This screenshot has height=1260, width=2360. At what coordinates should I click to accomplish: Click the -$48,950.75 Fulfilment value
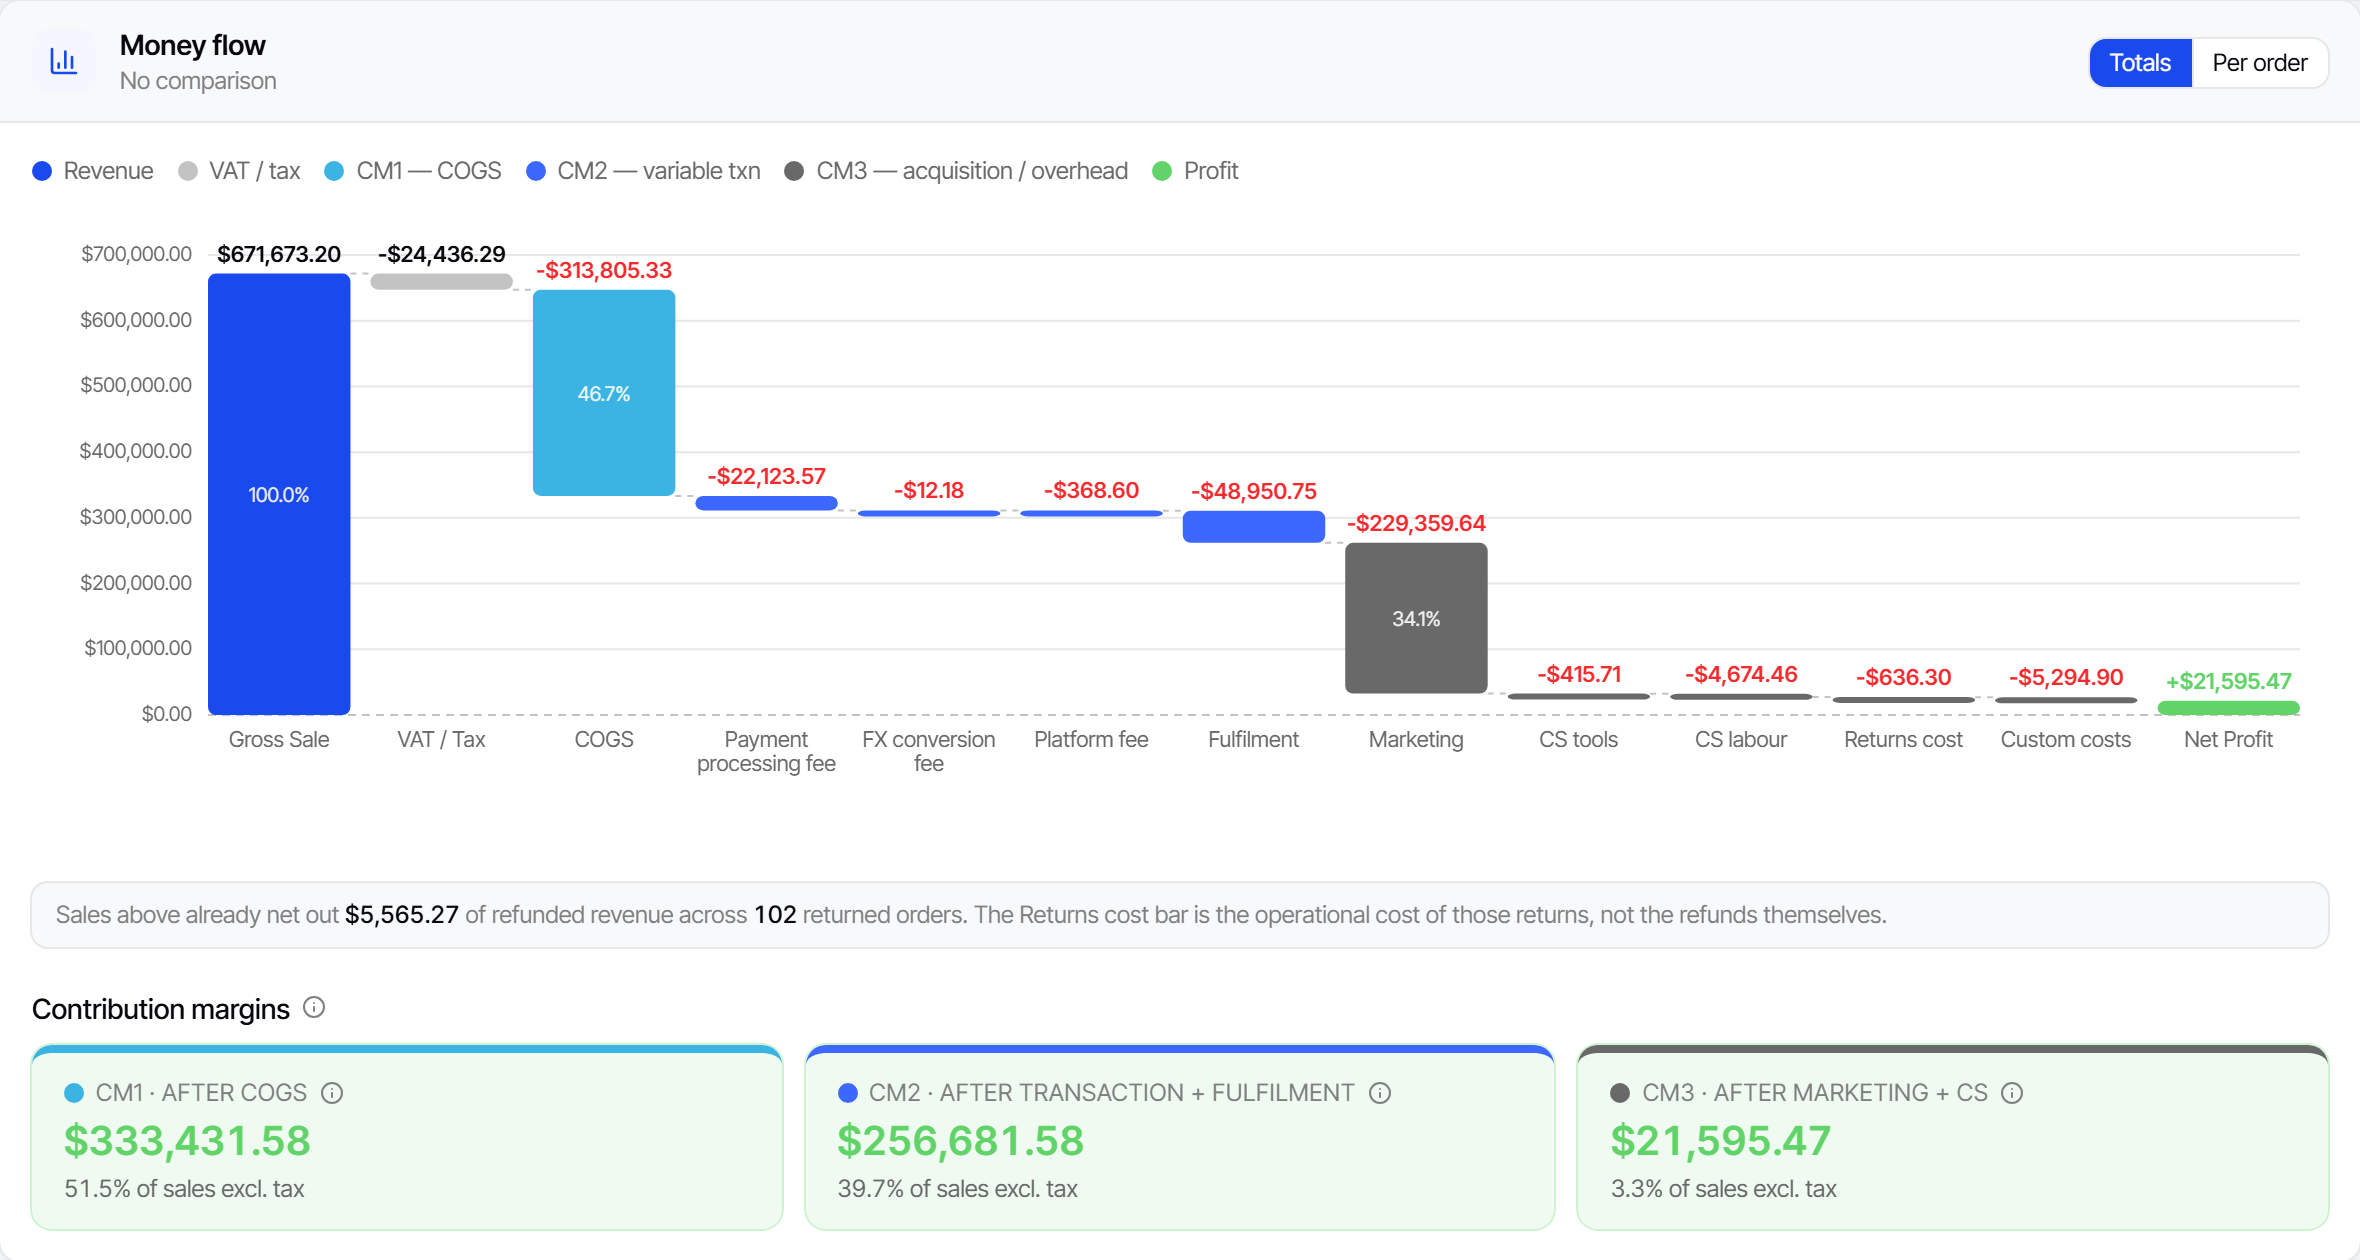(x=1254, y=491)
